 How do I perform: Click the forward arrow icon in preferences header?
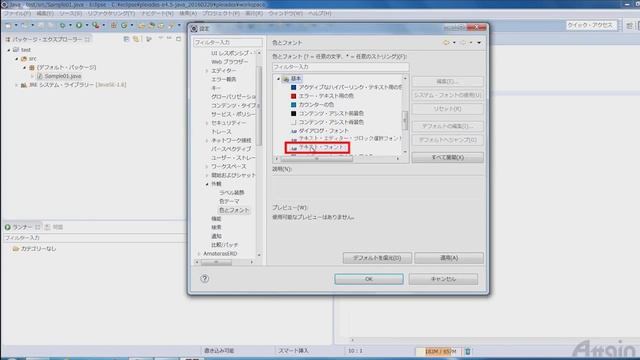tap(462, 42)
